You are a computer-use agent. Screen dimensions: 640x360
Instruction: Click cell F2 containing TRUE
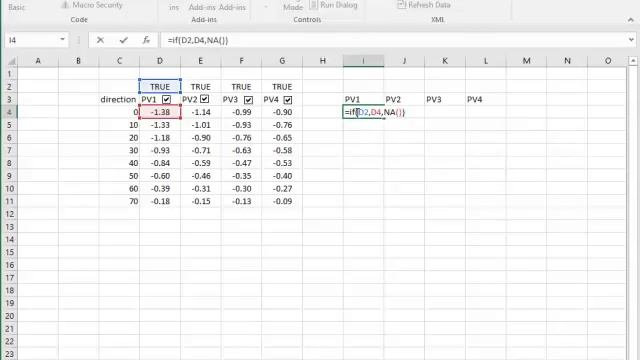[241, 87]
